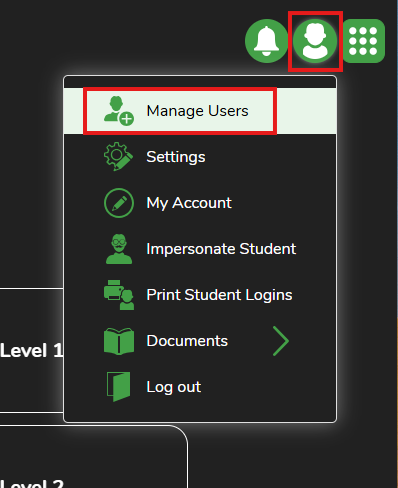Click the Log out door icon

point(118,387)
